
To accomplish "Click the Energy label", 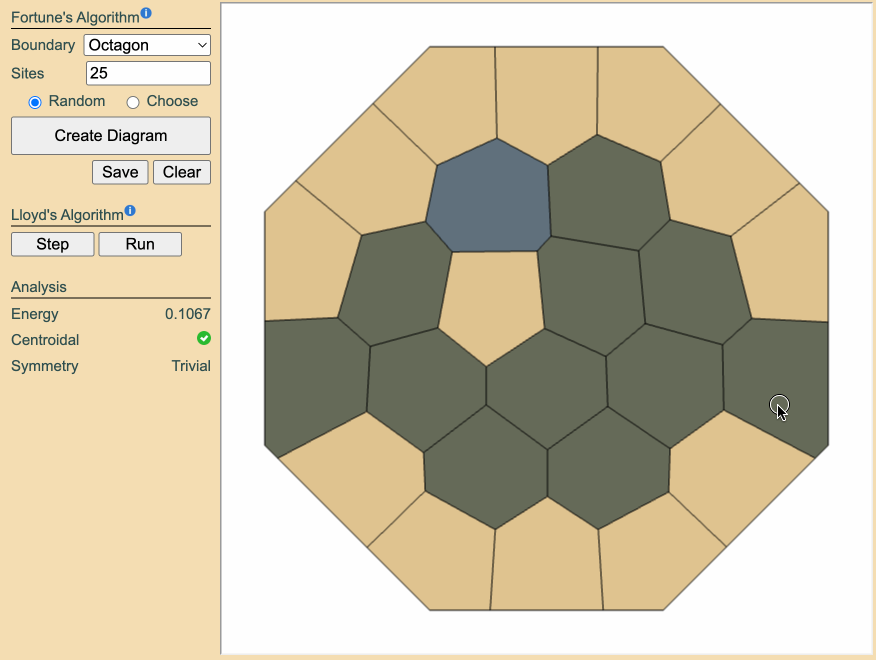I will pyautogui.click(x=35, y=314).
